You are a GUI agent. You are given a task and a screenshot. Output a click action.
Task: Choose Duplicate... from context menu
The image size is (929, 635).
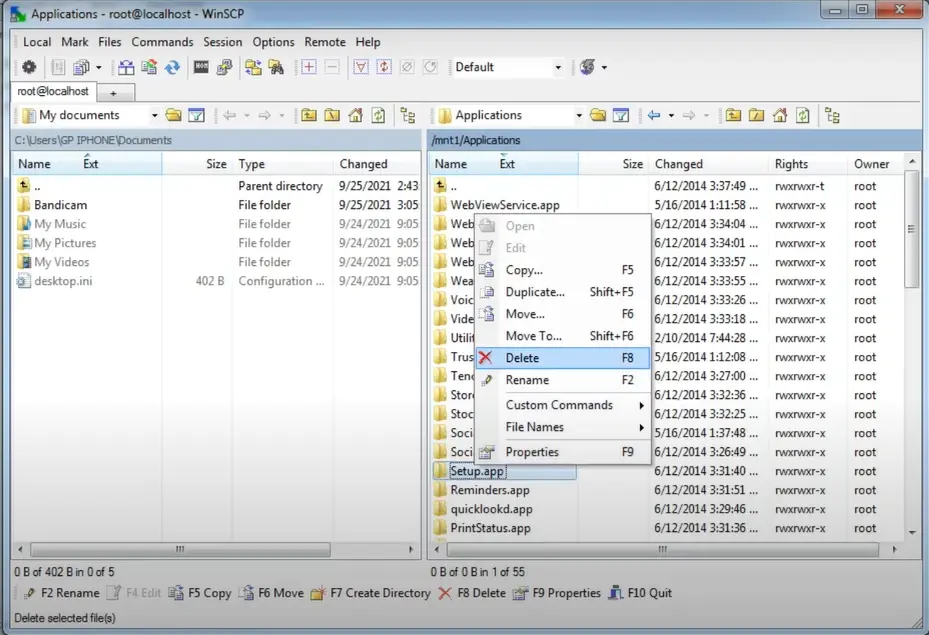pos(563,291)
